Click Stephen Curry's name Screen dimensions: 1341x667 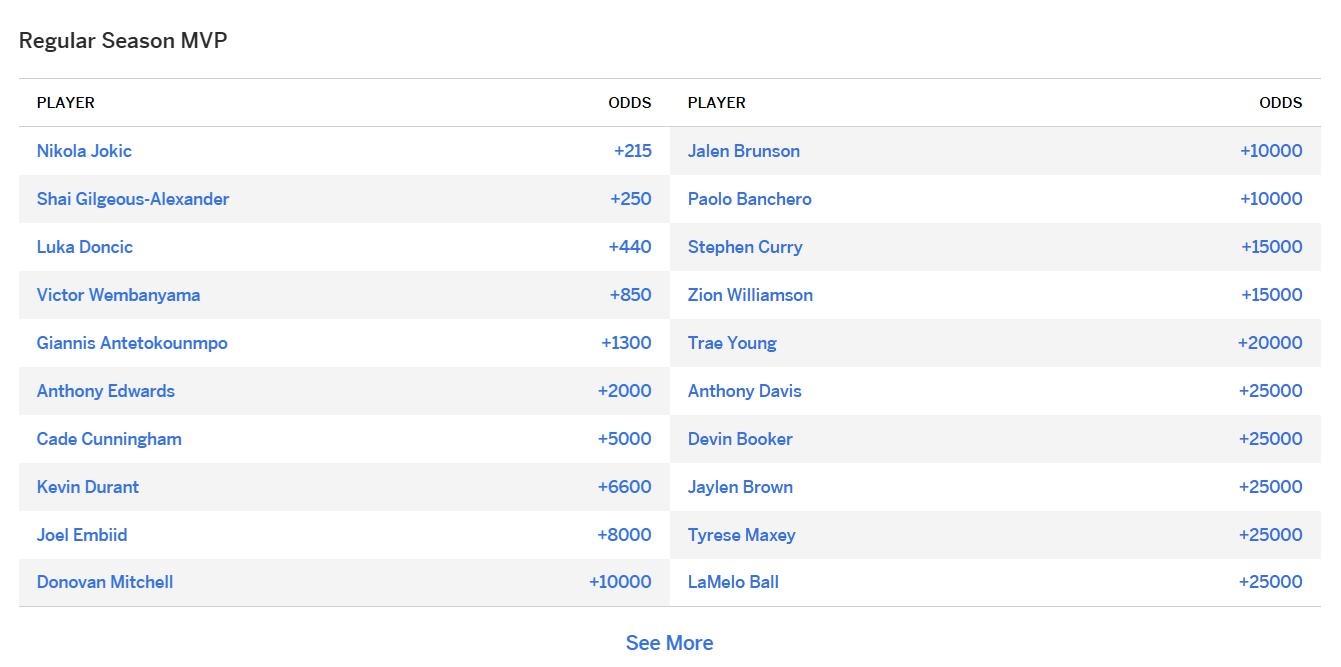coord(745,247)
